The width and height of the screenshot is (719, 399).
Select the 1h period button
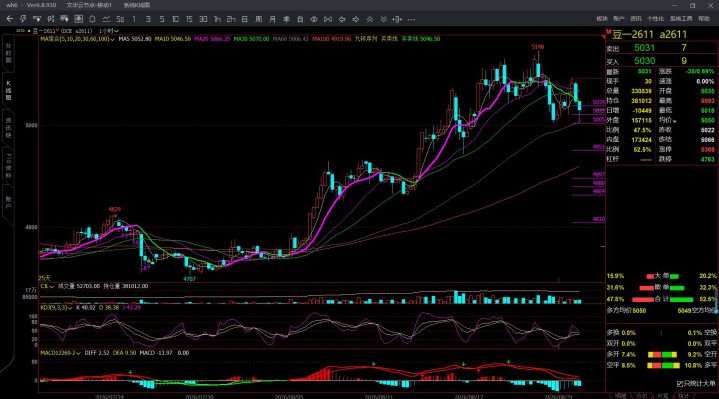[217, 19]
